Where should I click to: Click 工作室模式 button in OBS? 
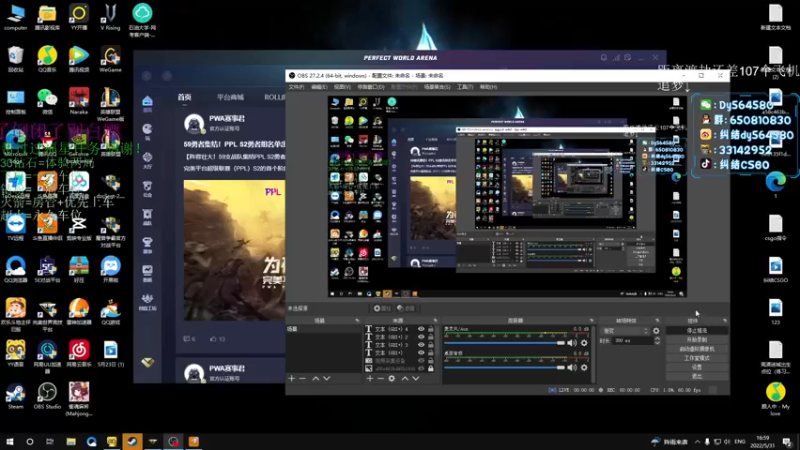(x=697, y=358)
